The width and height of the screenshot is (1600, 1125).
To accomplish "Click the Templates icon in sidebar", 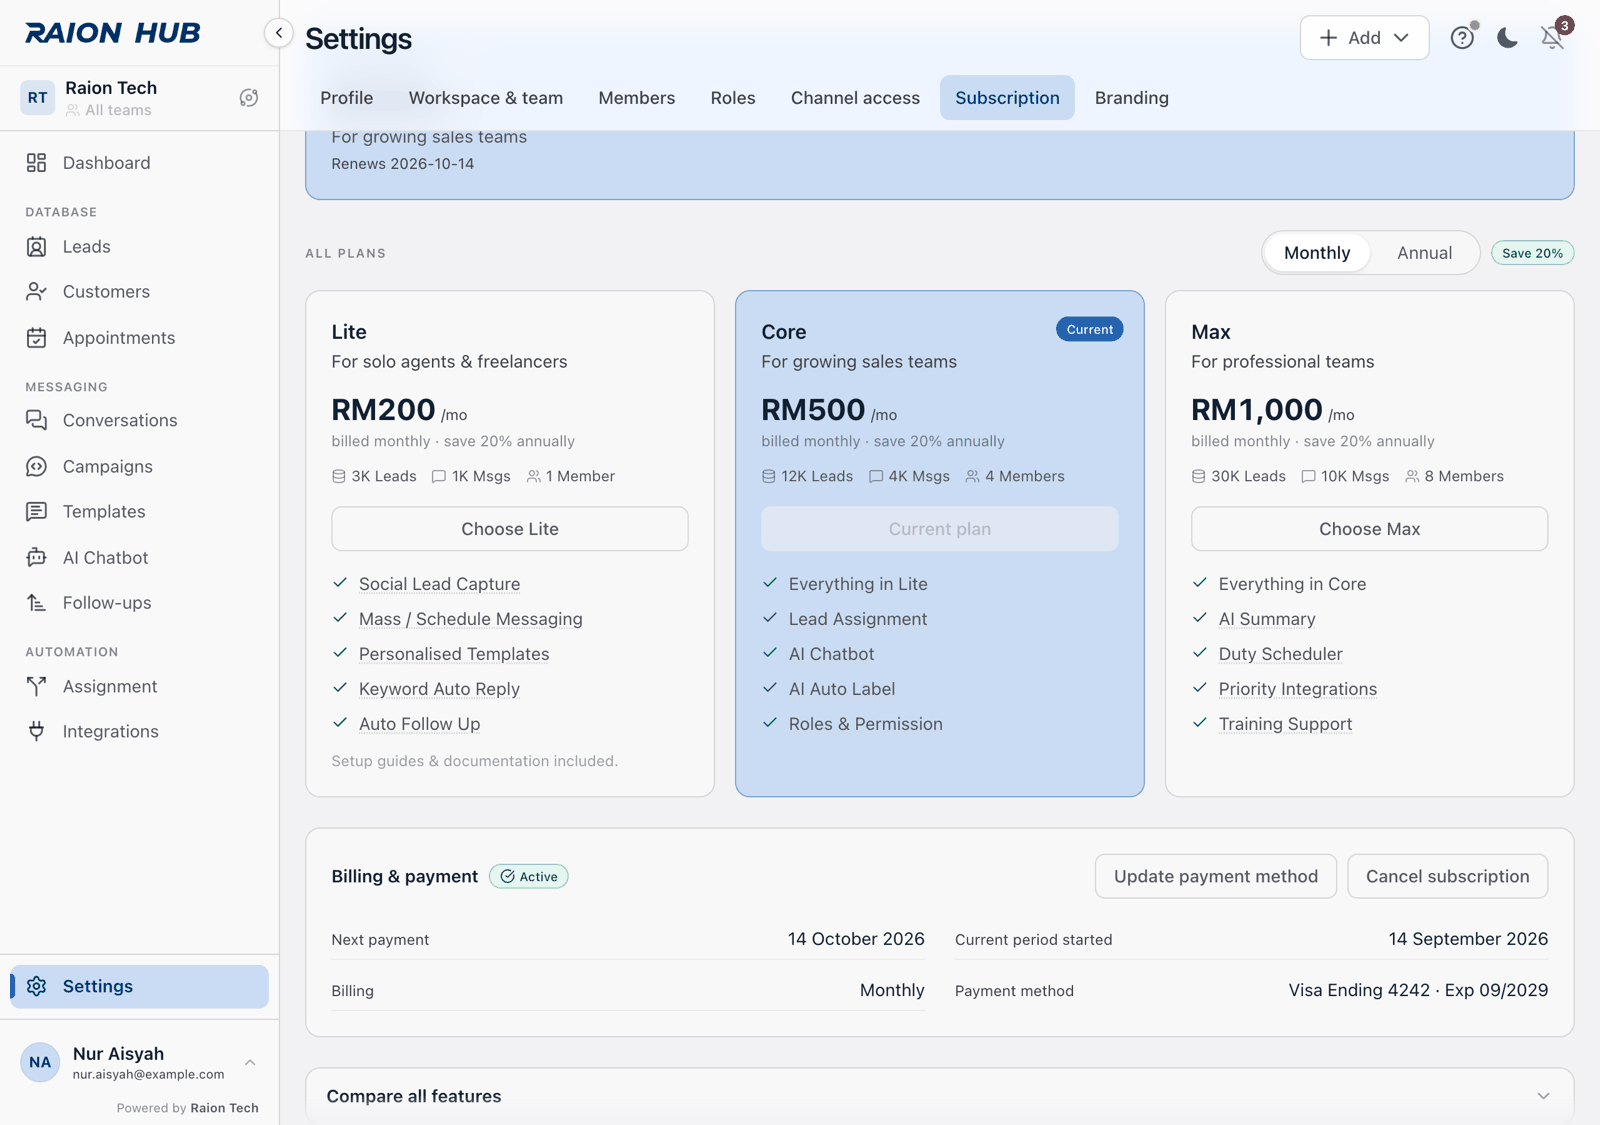I will click(37, 512).
